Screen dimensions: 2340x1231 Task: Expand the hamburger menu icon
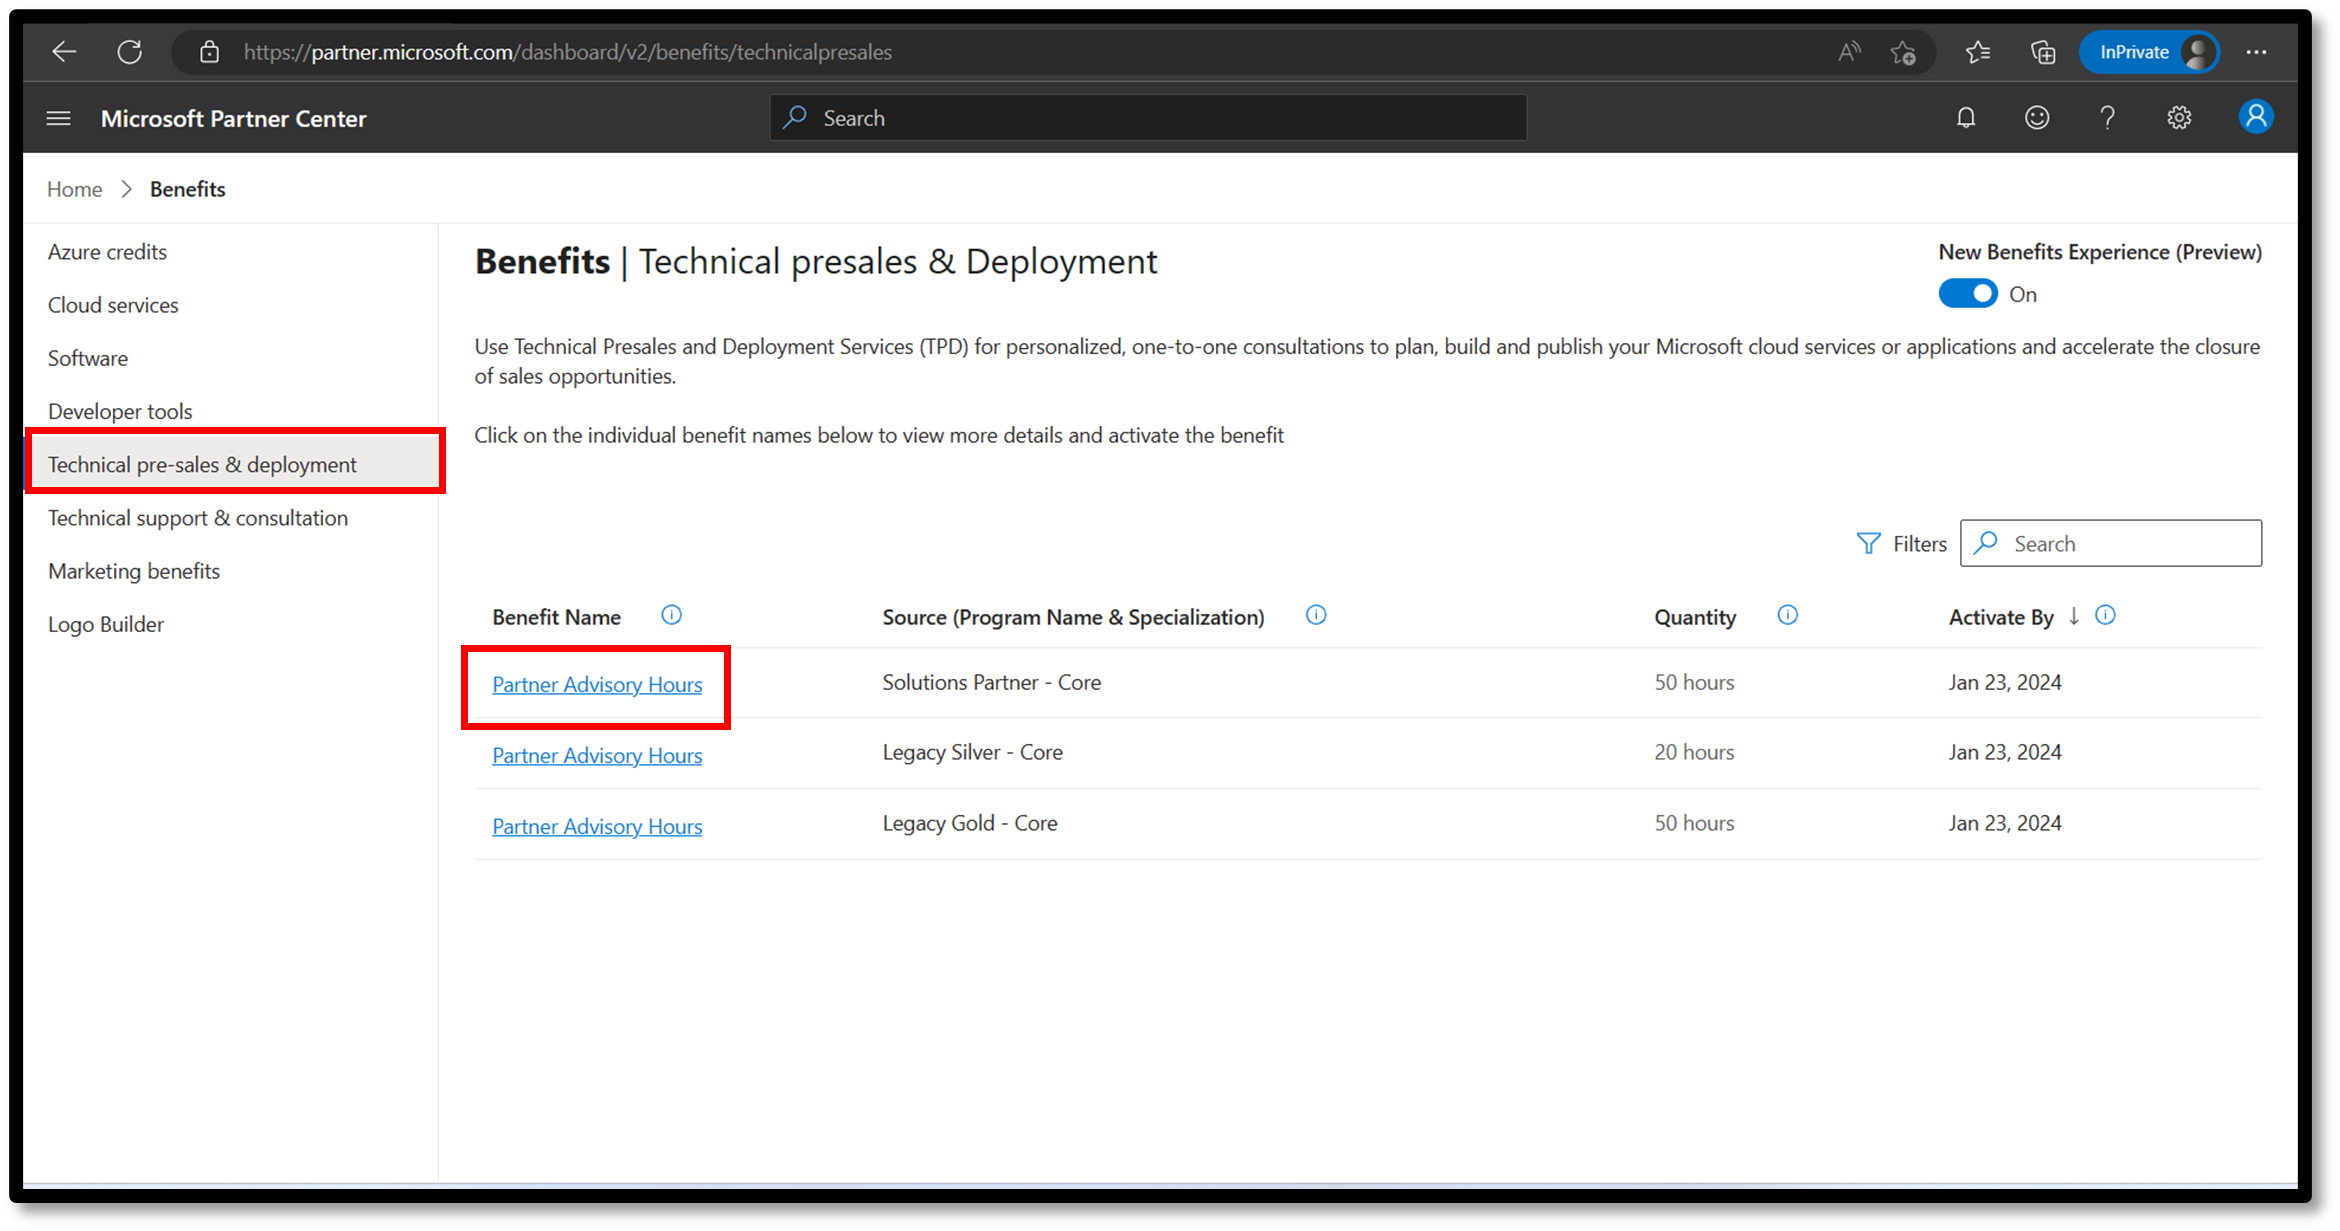tap(57, 118)
